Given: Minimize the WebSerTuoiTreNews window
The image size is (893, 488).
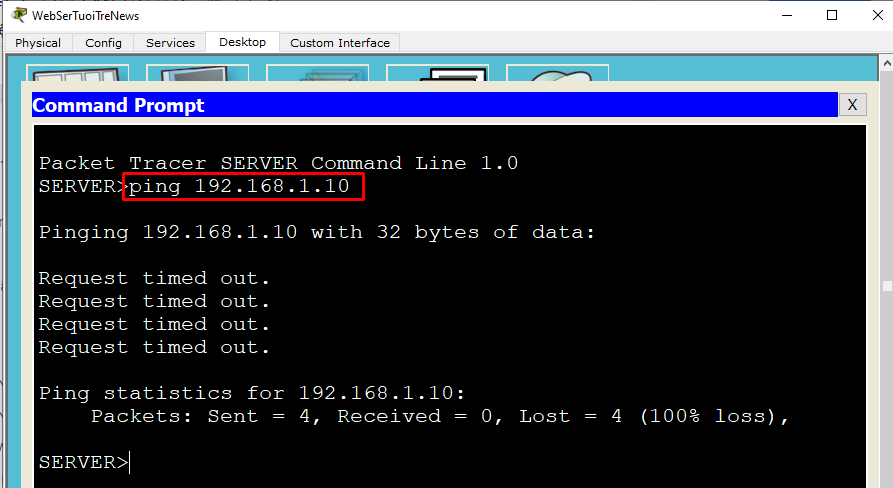Looking at the screenshot, I should (x=787, y=15).
